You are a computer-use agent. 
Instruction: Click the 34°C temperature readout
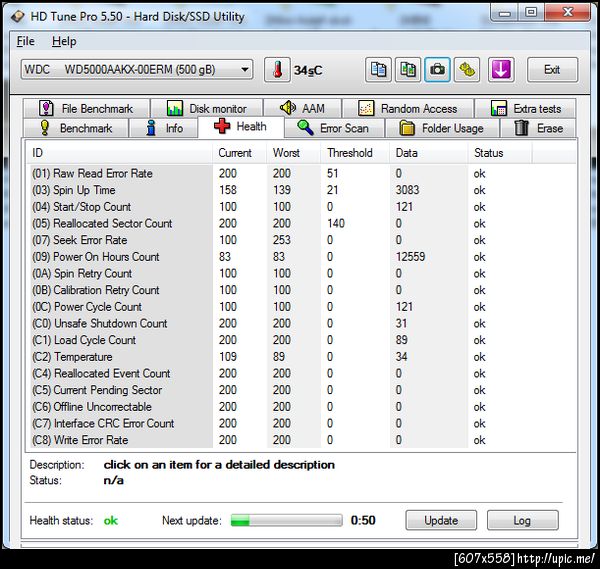(308, 70)
